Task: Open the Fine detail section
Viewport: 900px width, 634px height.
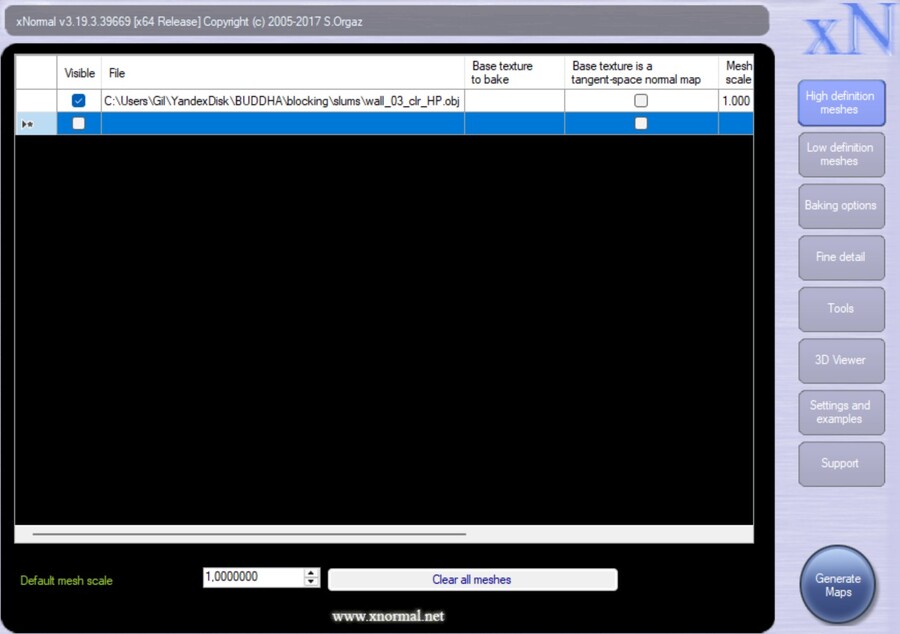Action: coord(841,257)
